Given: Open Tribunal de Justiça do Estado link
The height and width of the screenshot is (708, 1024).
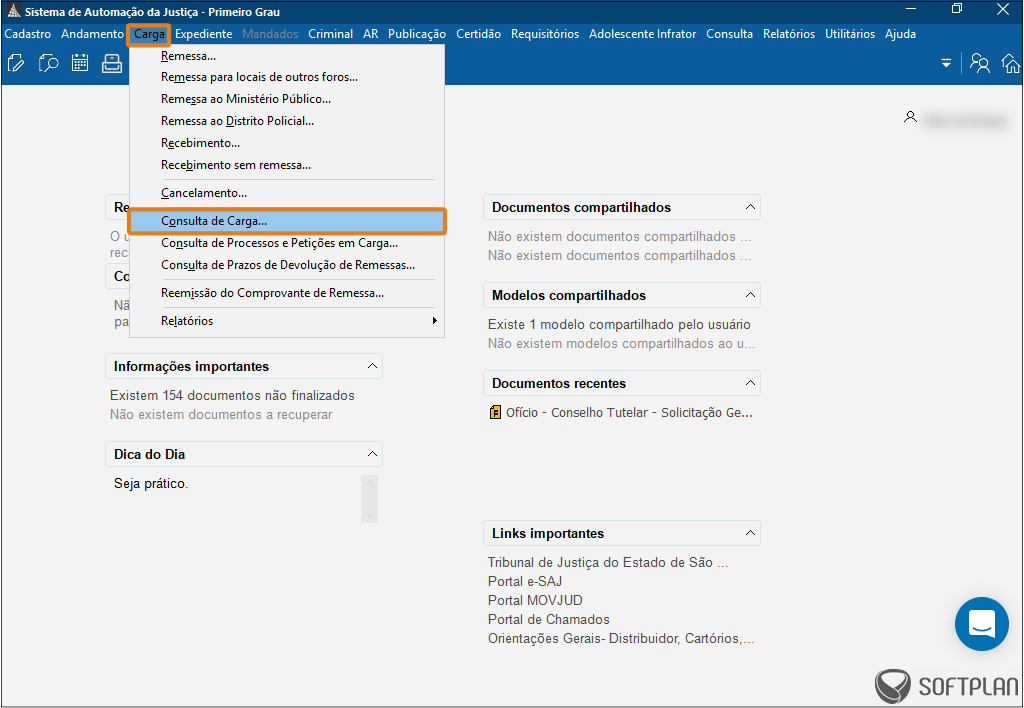Looking at the screenshot, I should [x=607, y=562].
